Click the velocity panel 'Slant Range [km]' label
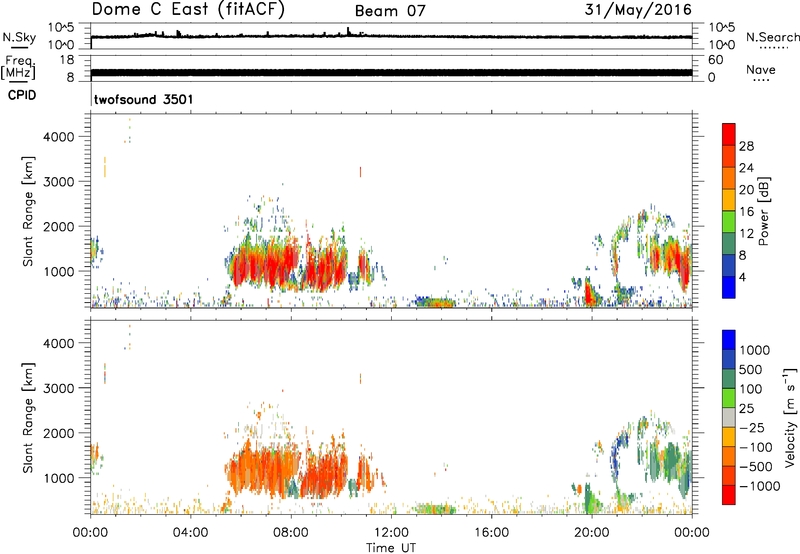Viewport: 800px width, 554px height. pos(28,418)
